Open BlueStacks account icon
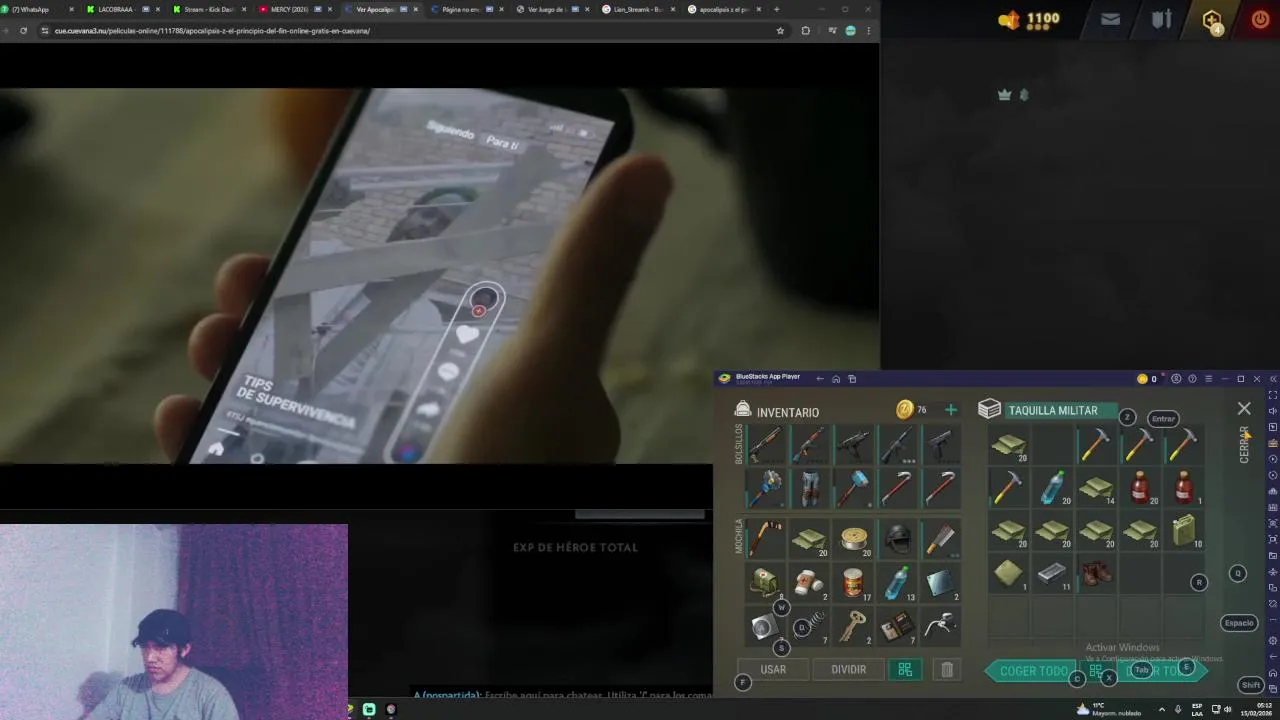 point(1176,379)
